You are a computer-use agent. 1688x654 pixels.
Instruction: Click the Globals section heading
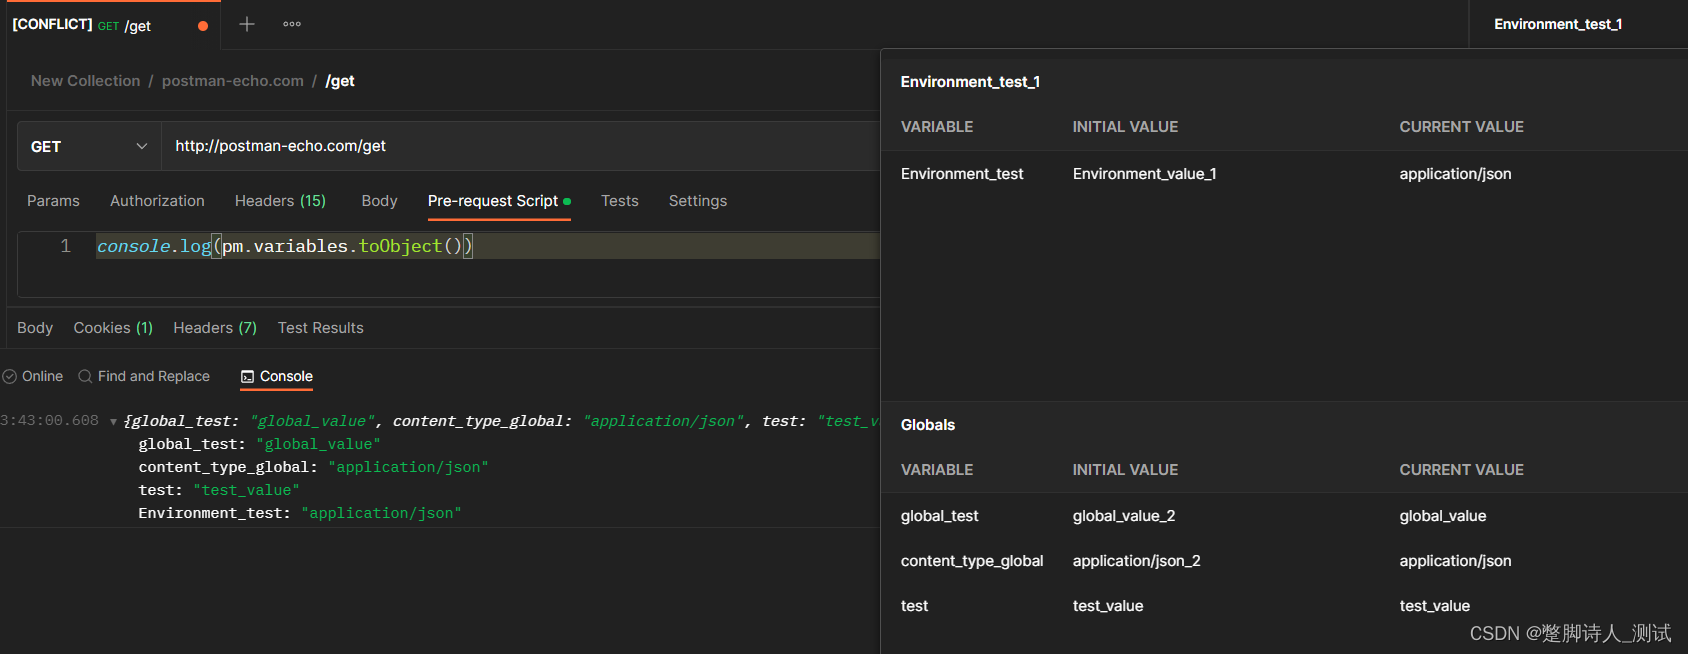tap(927, 425)
